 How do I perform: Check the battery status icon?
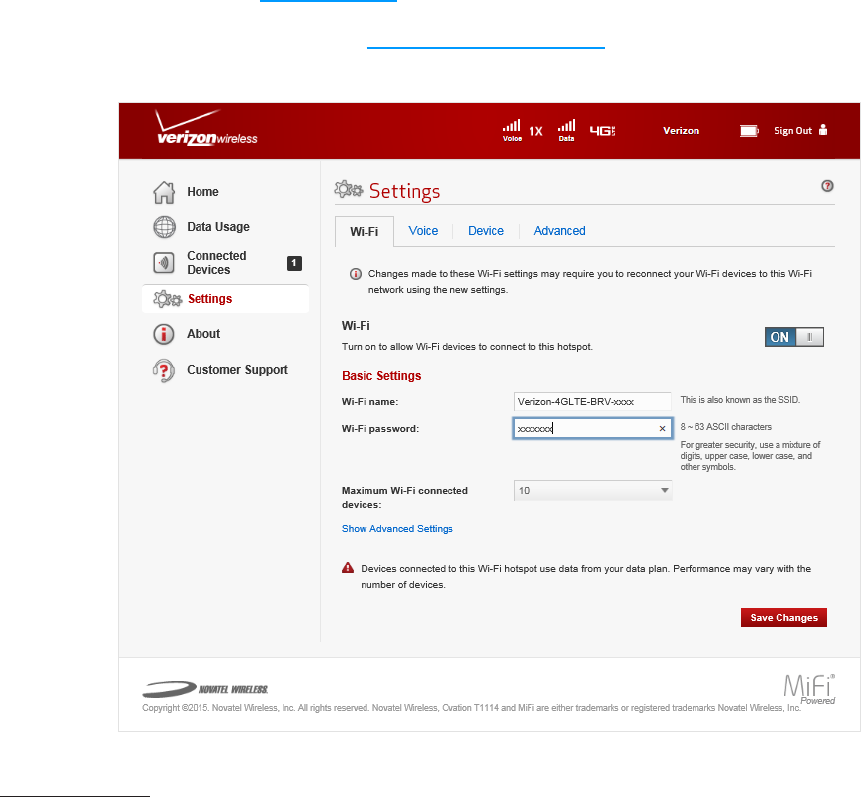coord(749,131)
